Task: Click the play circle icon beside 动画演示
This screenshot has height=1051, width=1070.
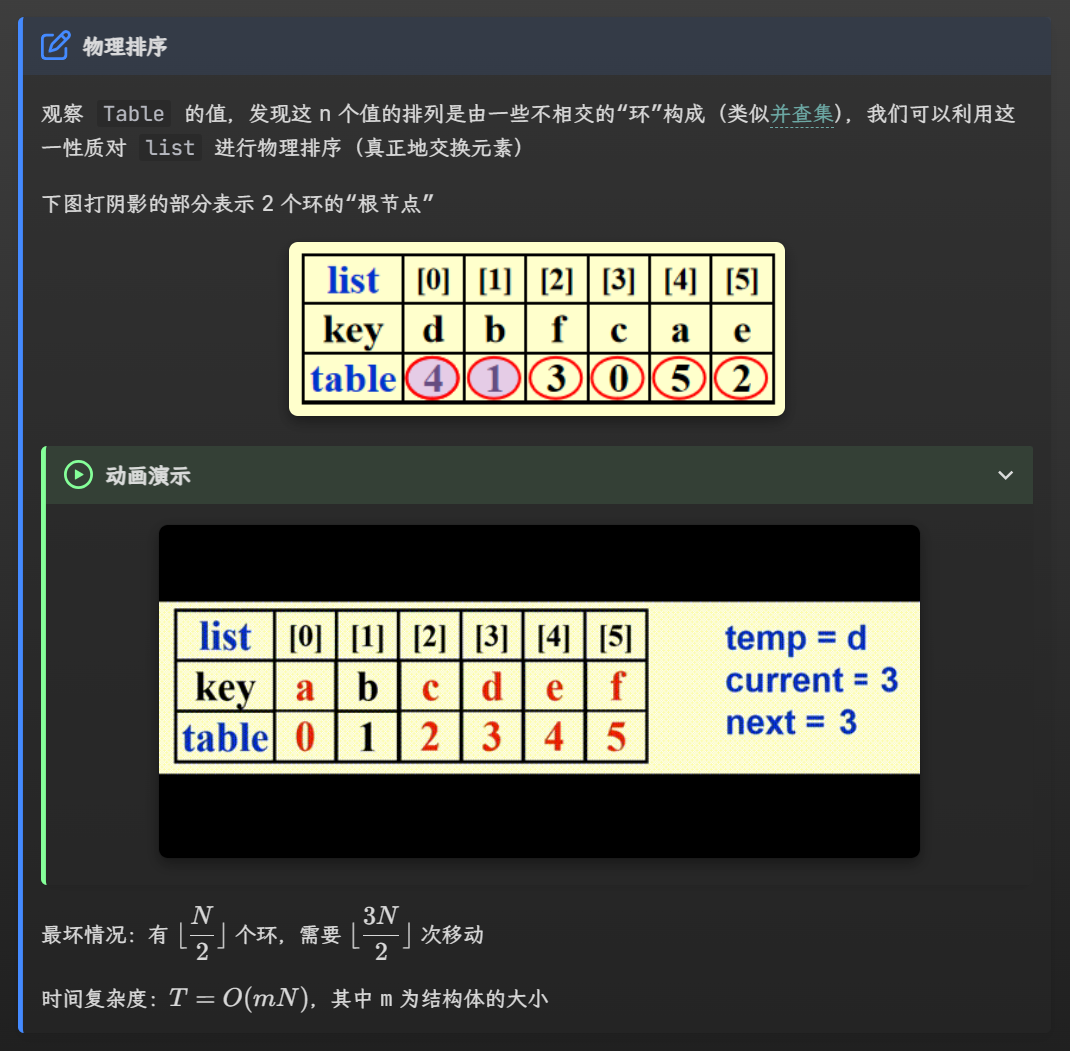Action: click(78, 475)
